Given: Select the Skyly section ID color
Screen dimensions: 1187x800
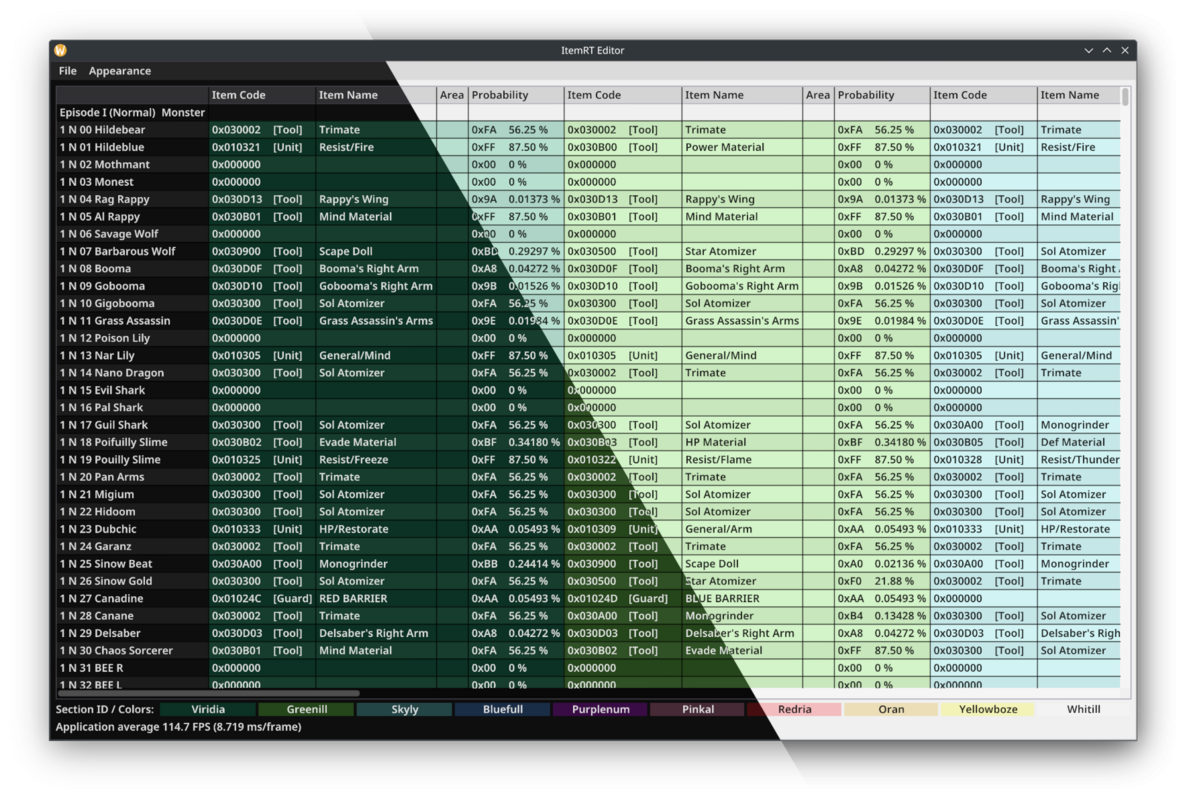Looking at the screenshot, I should [404, 709].
